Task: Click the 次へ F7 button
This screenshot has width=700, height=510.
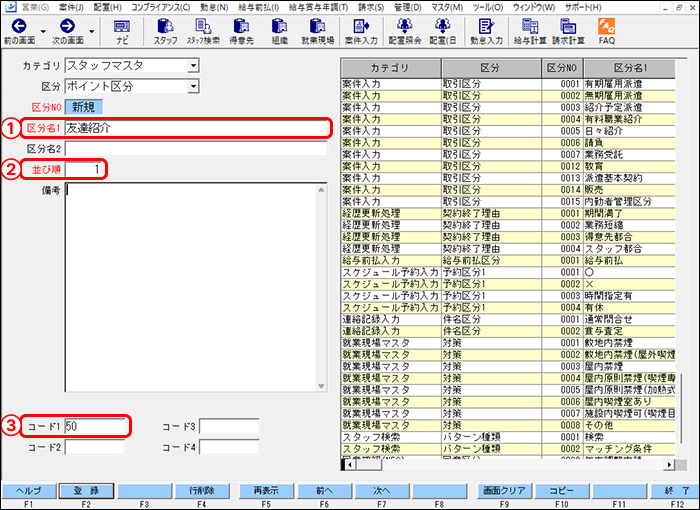Action: (x=382, y=491)
